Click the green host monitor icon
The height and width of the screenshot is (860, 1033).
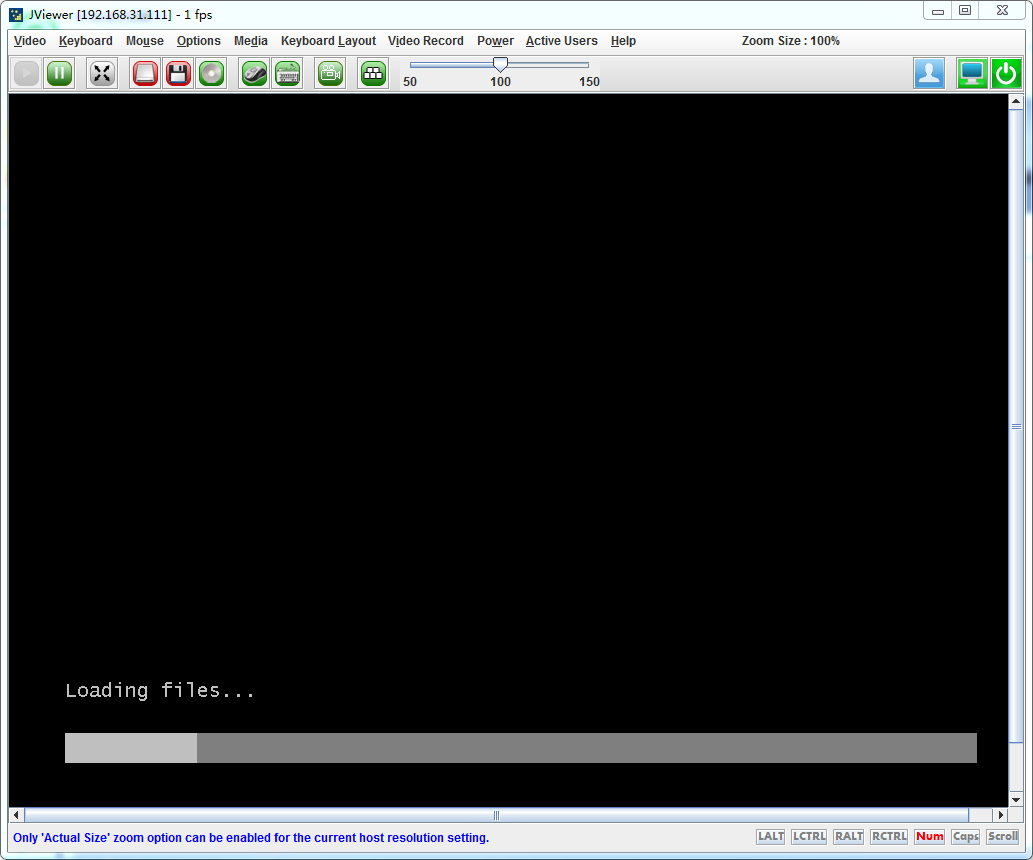tap(971, 73)
